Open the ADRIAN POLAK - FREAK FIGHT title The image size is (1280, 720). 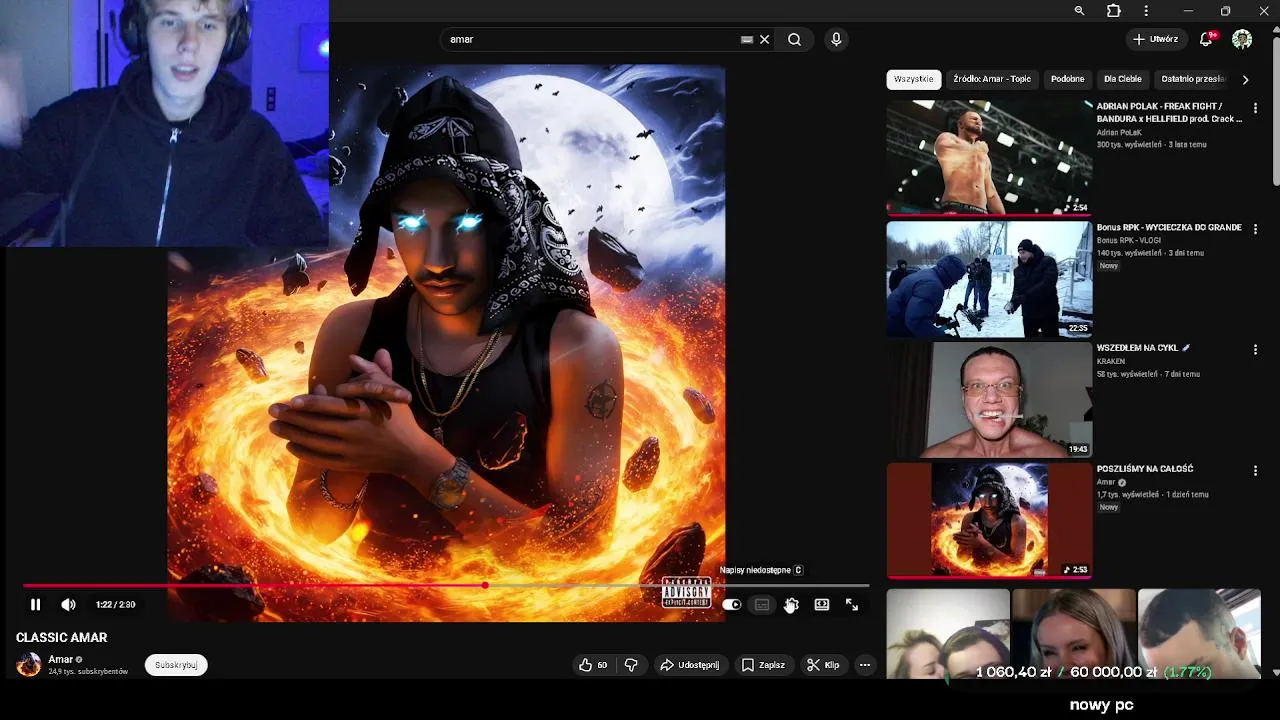click(x=1169, y=112)
